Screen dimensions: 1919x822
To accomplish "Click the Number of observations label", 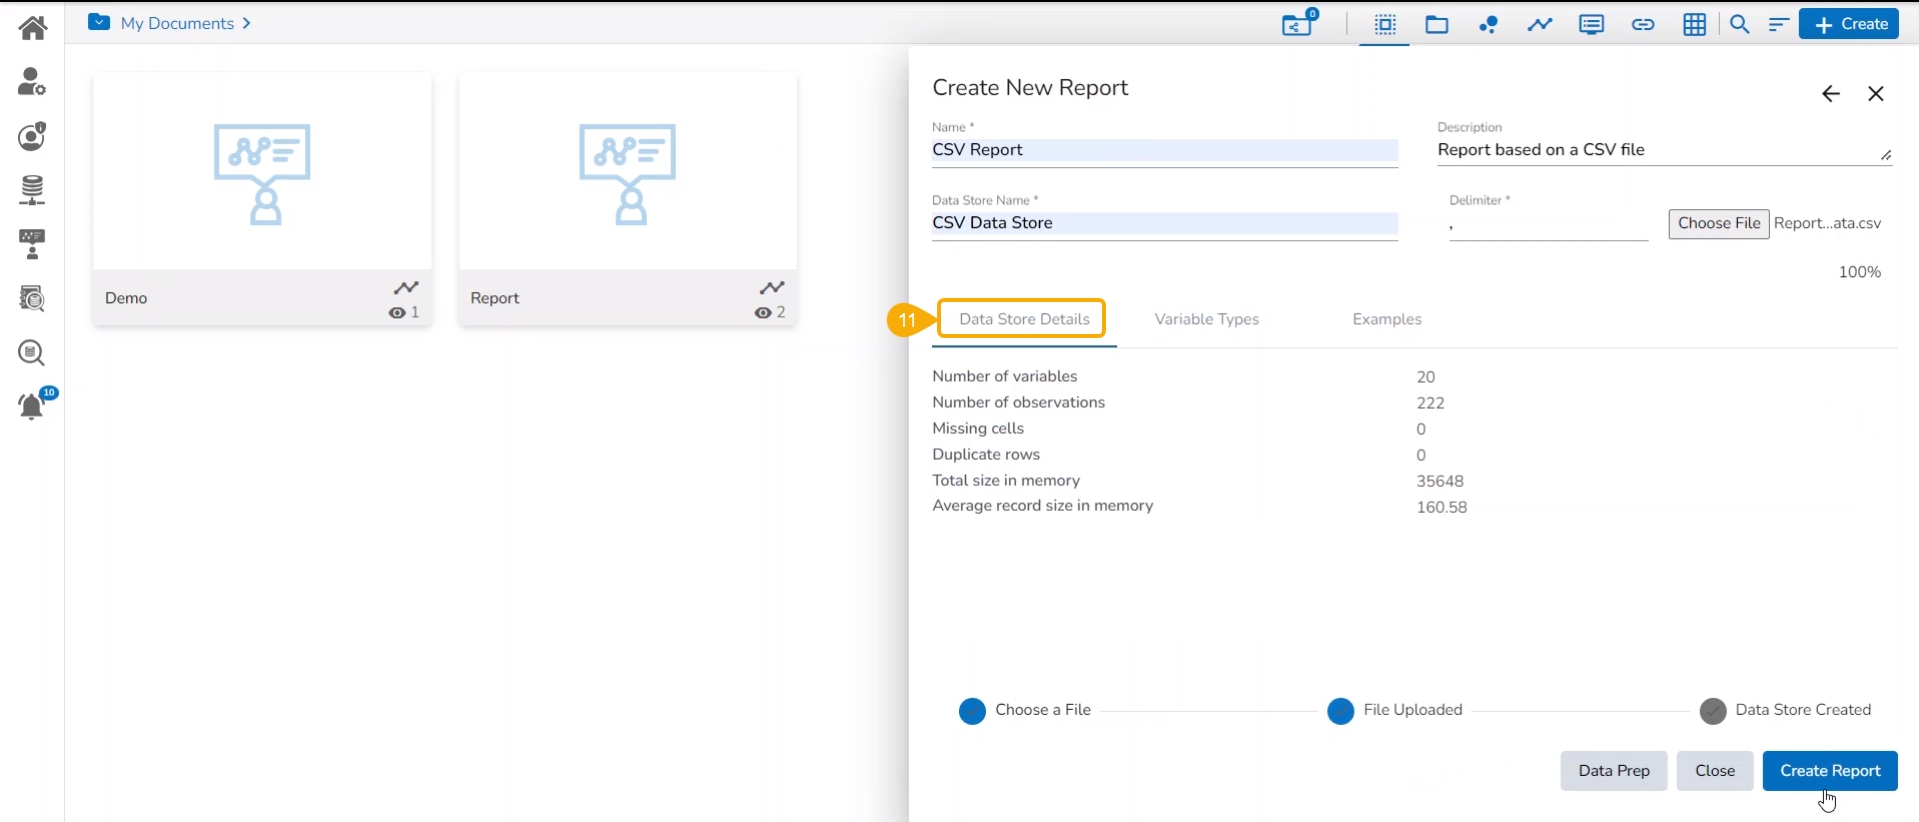I will pyautogui.click(x=1019, y=403).
